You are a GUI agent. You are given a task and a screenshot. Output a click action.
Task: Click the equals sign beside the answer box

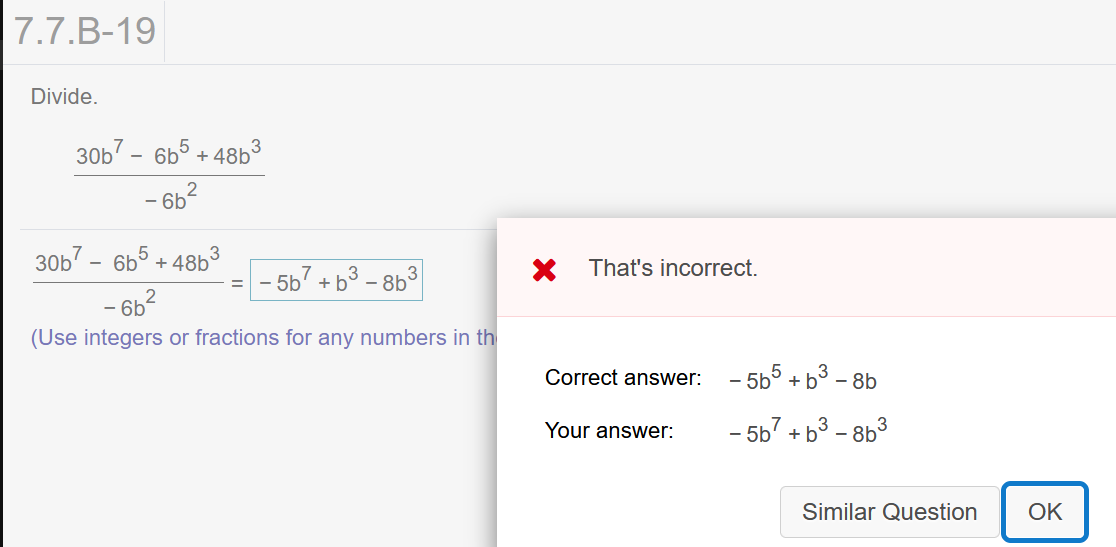(237, 284)
